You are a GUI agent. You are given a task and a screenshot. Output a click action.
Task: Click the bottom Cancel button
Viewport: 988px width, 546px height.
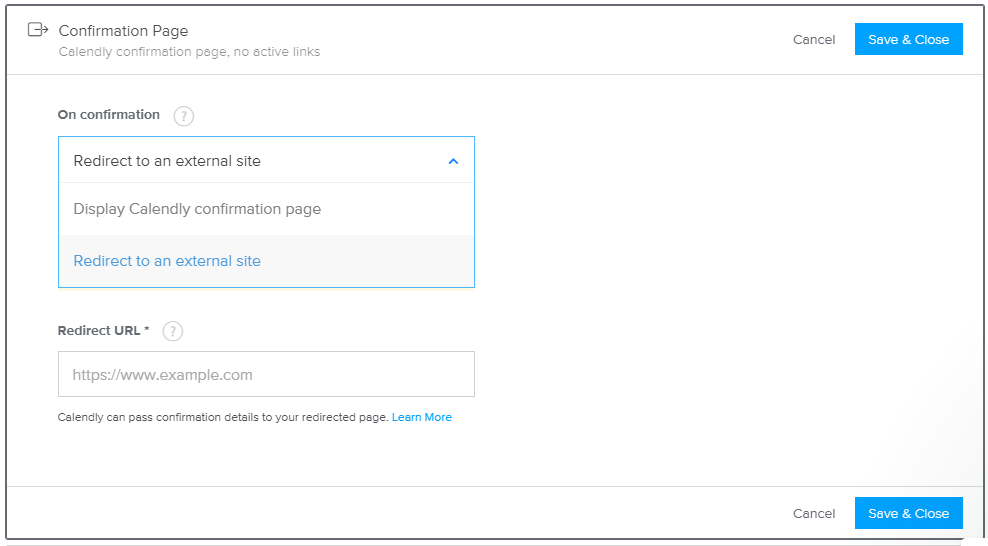point(813,514)
